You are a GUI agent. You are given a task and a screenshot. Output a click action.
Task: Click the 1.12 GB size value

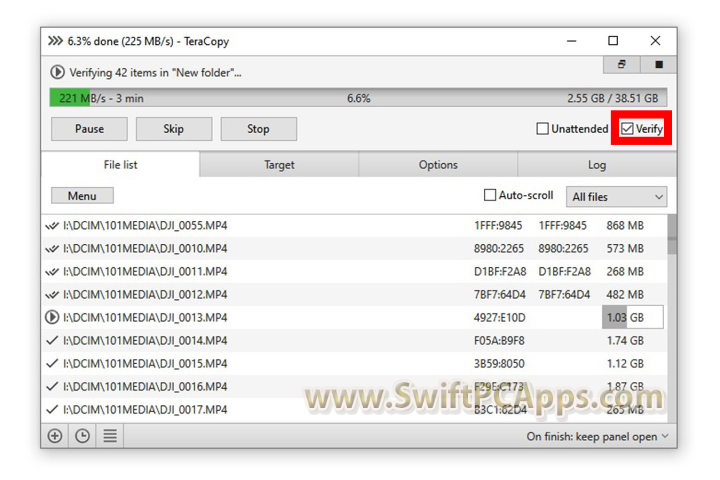click(x=625, y=363)
